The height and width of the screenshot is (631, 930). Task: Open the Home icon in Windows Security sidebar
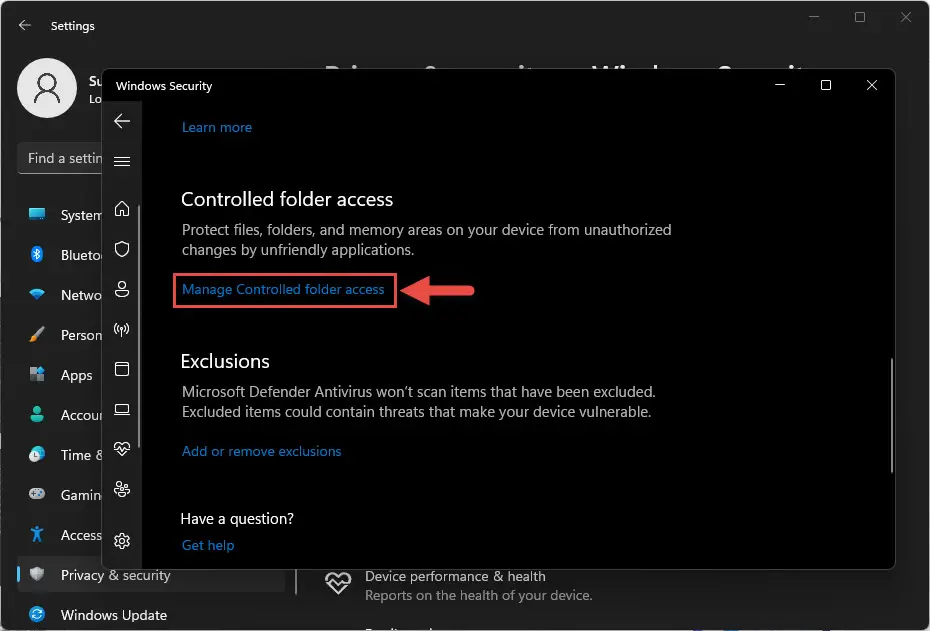click(122, 209)
